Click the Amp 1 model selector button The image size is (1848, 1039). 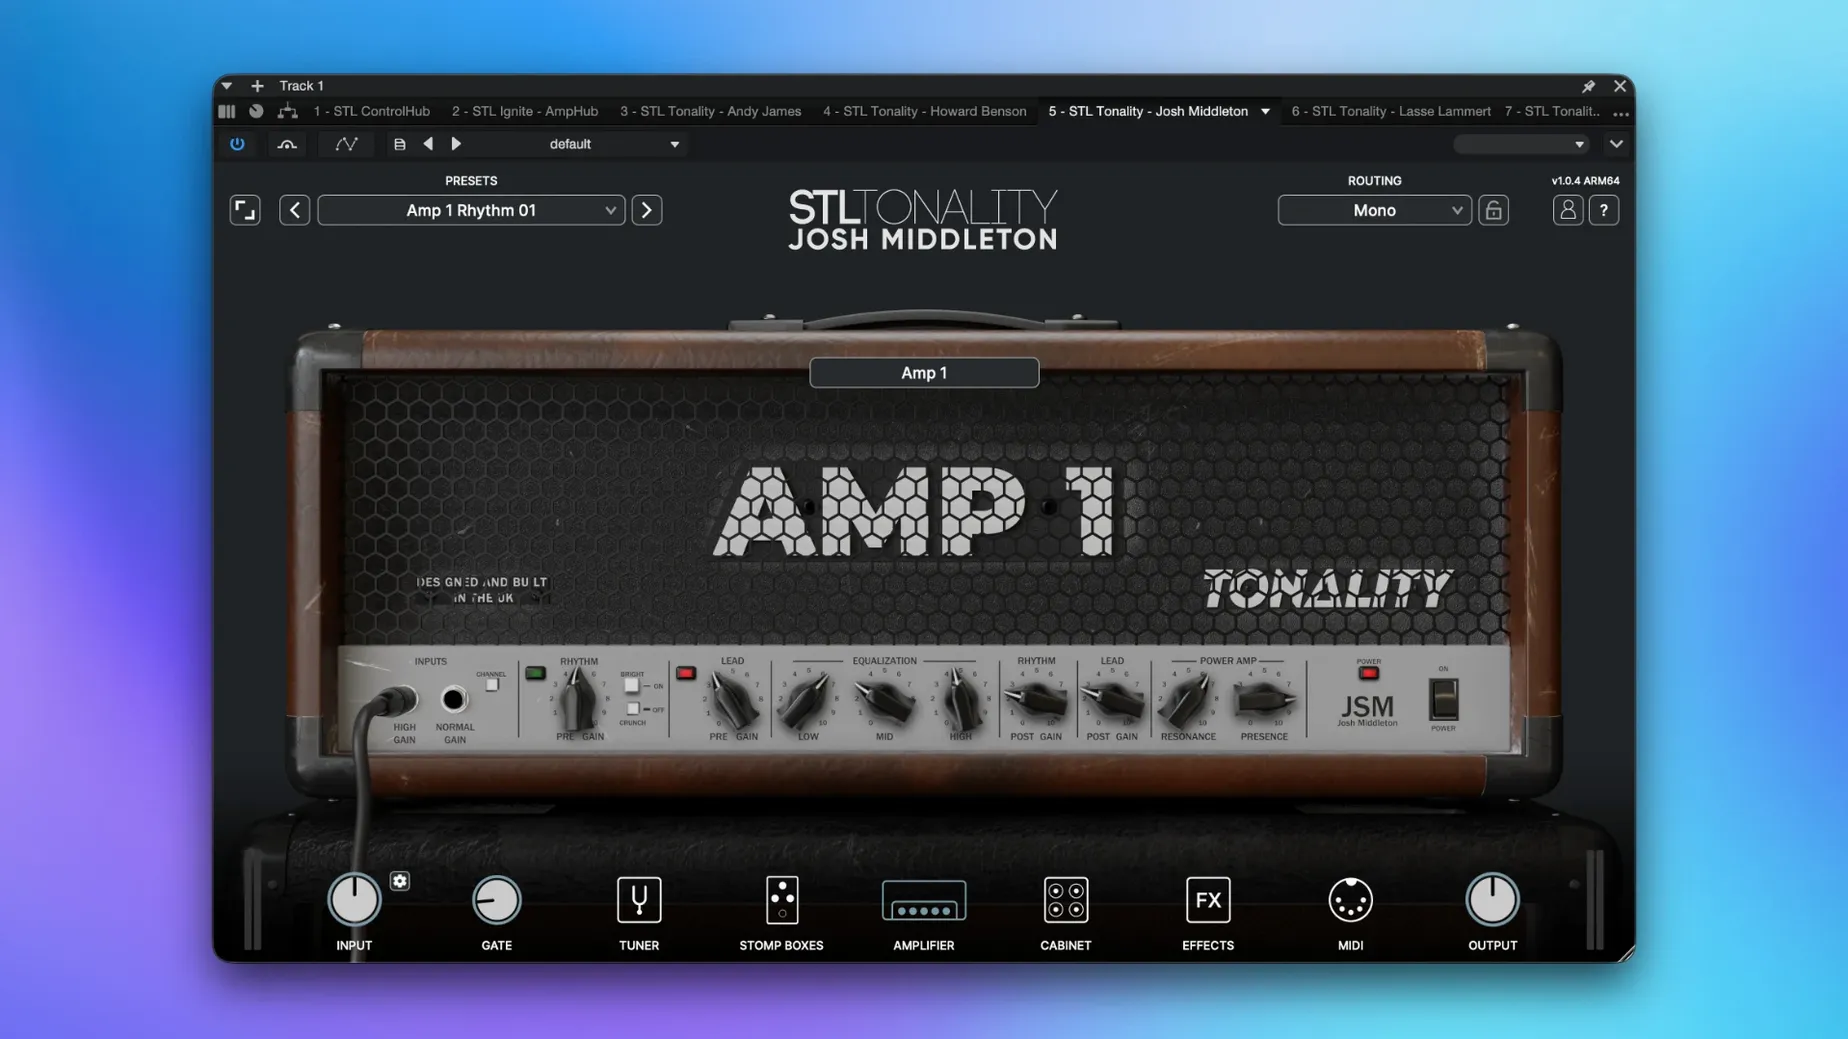924,373
